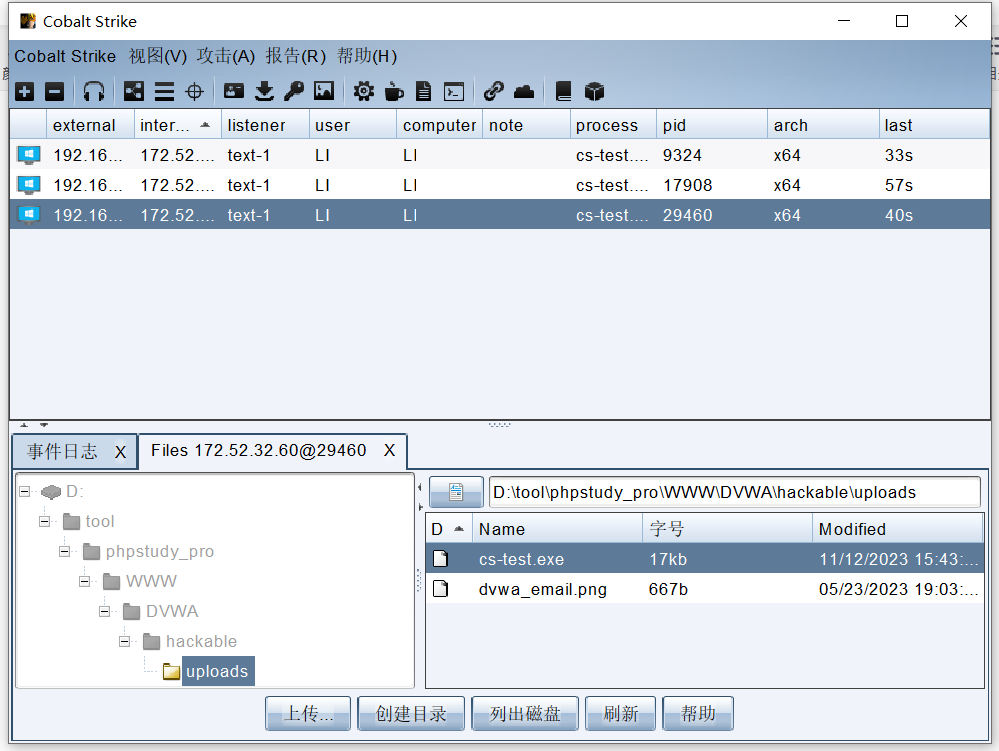The width and height of the screenshot is (999, 751).
Task: Select the session with last 33s
Action: [x=500, y=155]
